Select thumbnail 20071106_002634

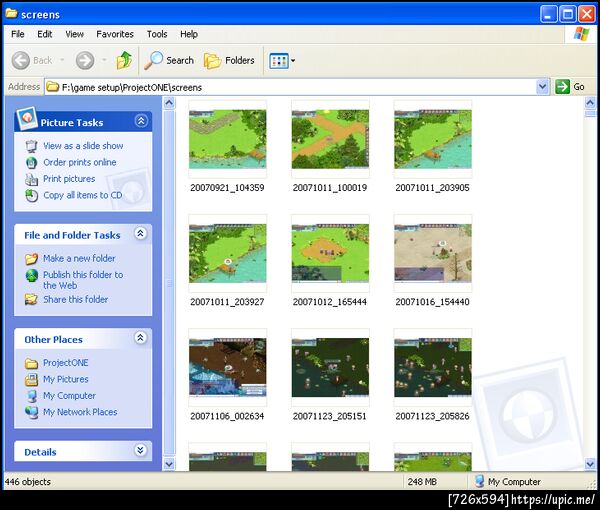pos(228,367)
